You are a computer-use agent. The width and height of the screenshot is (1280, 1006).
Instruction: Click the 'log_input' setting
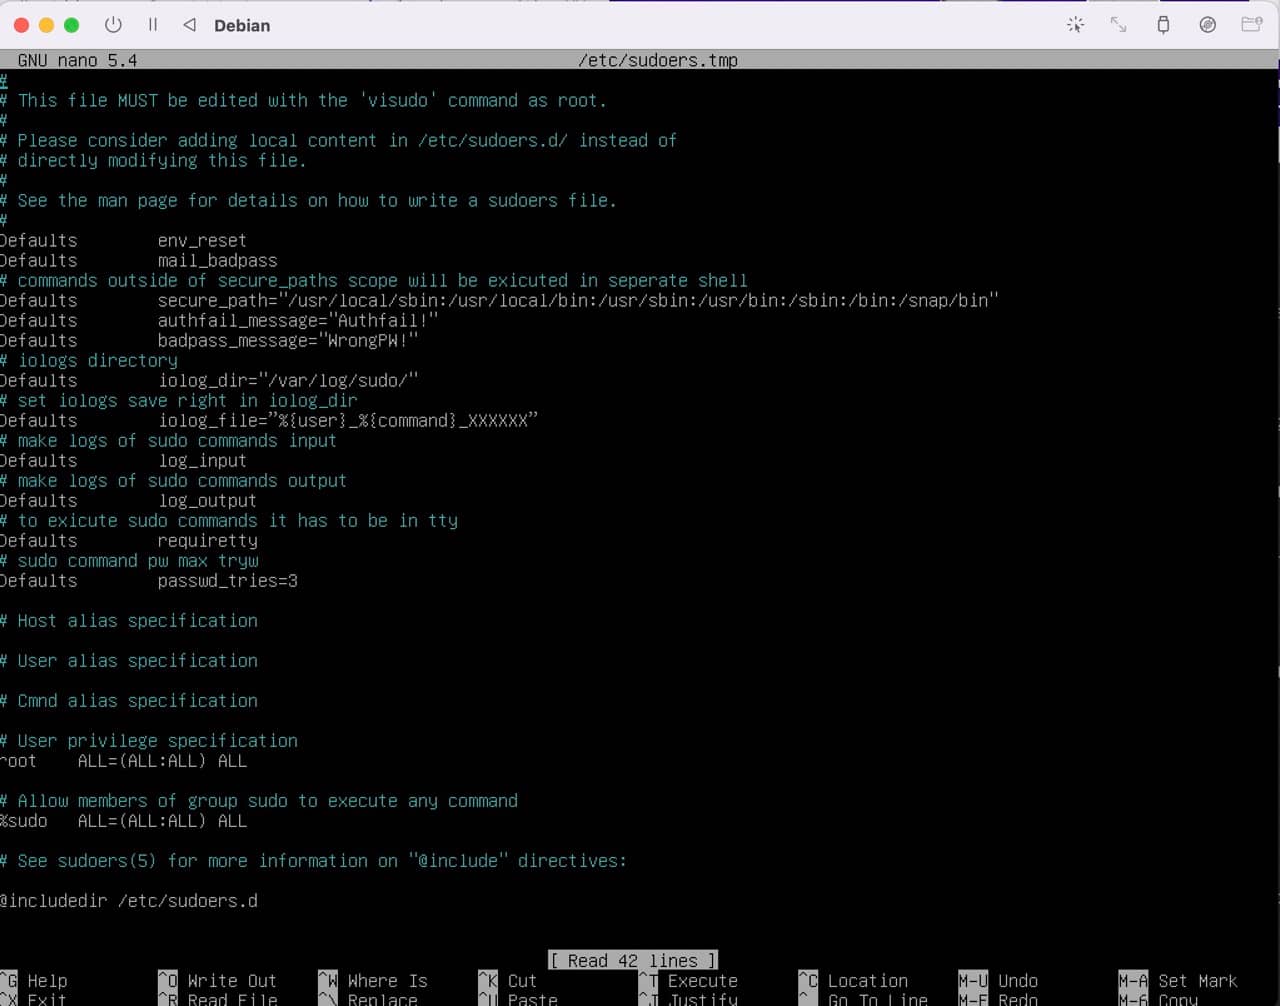(202, 460)
